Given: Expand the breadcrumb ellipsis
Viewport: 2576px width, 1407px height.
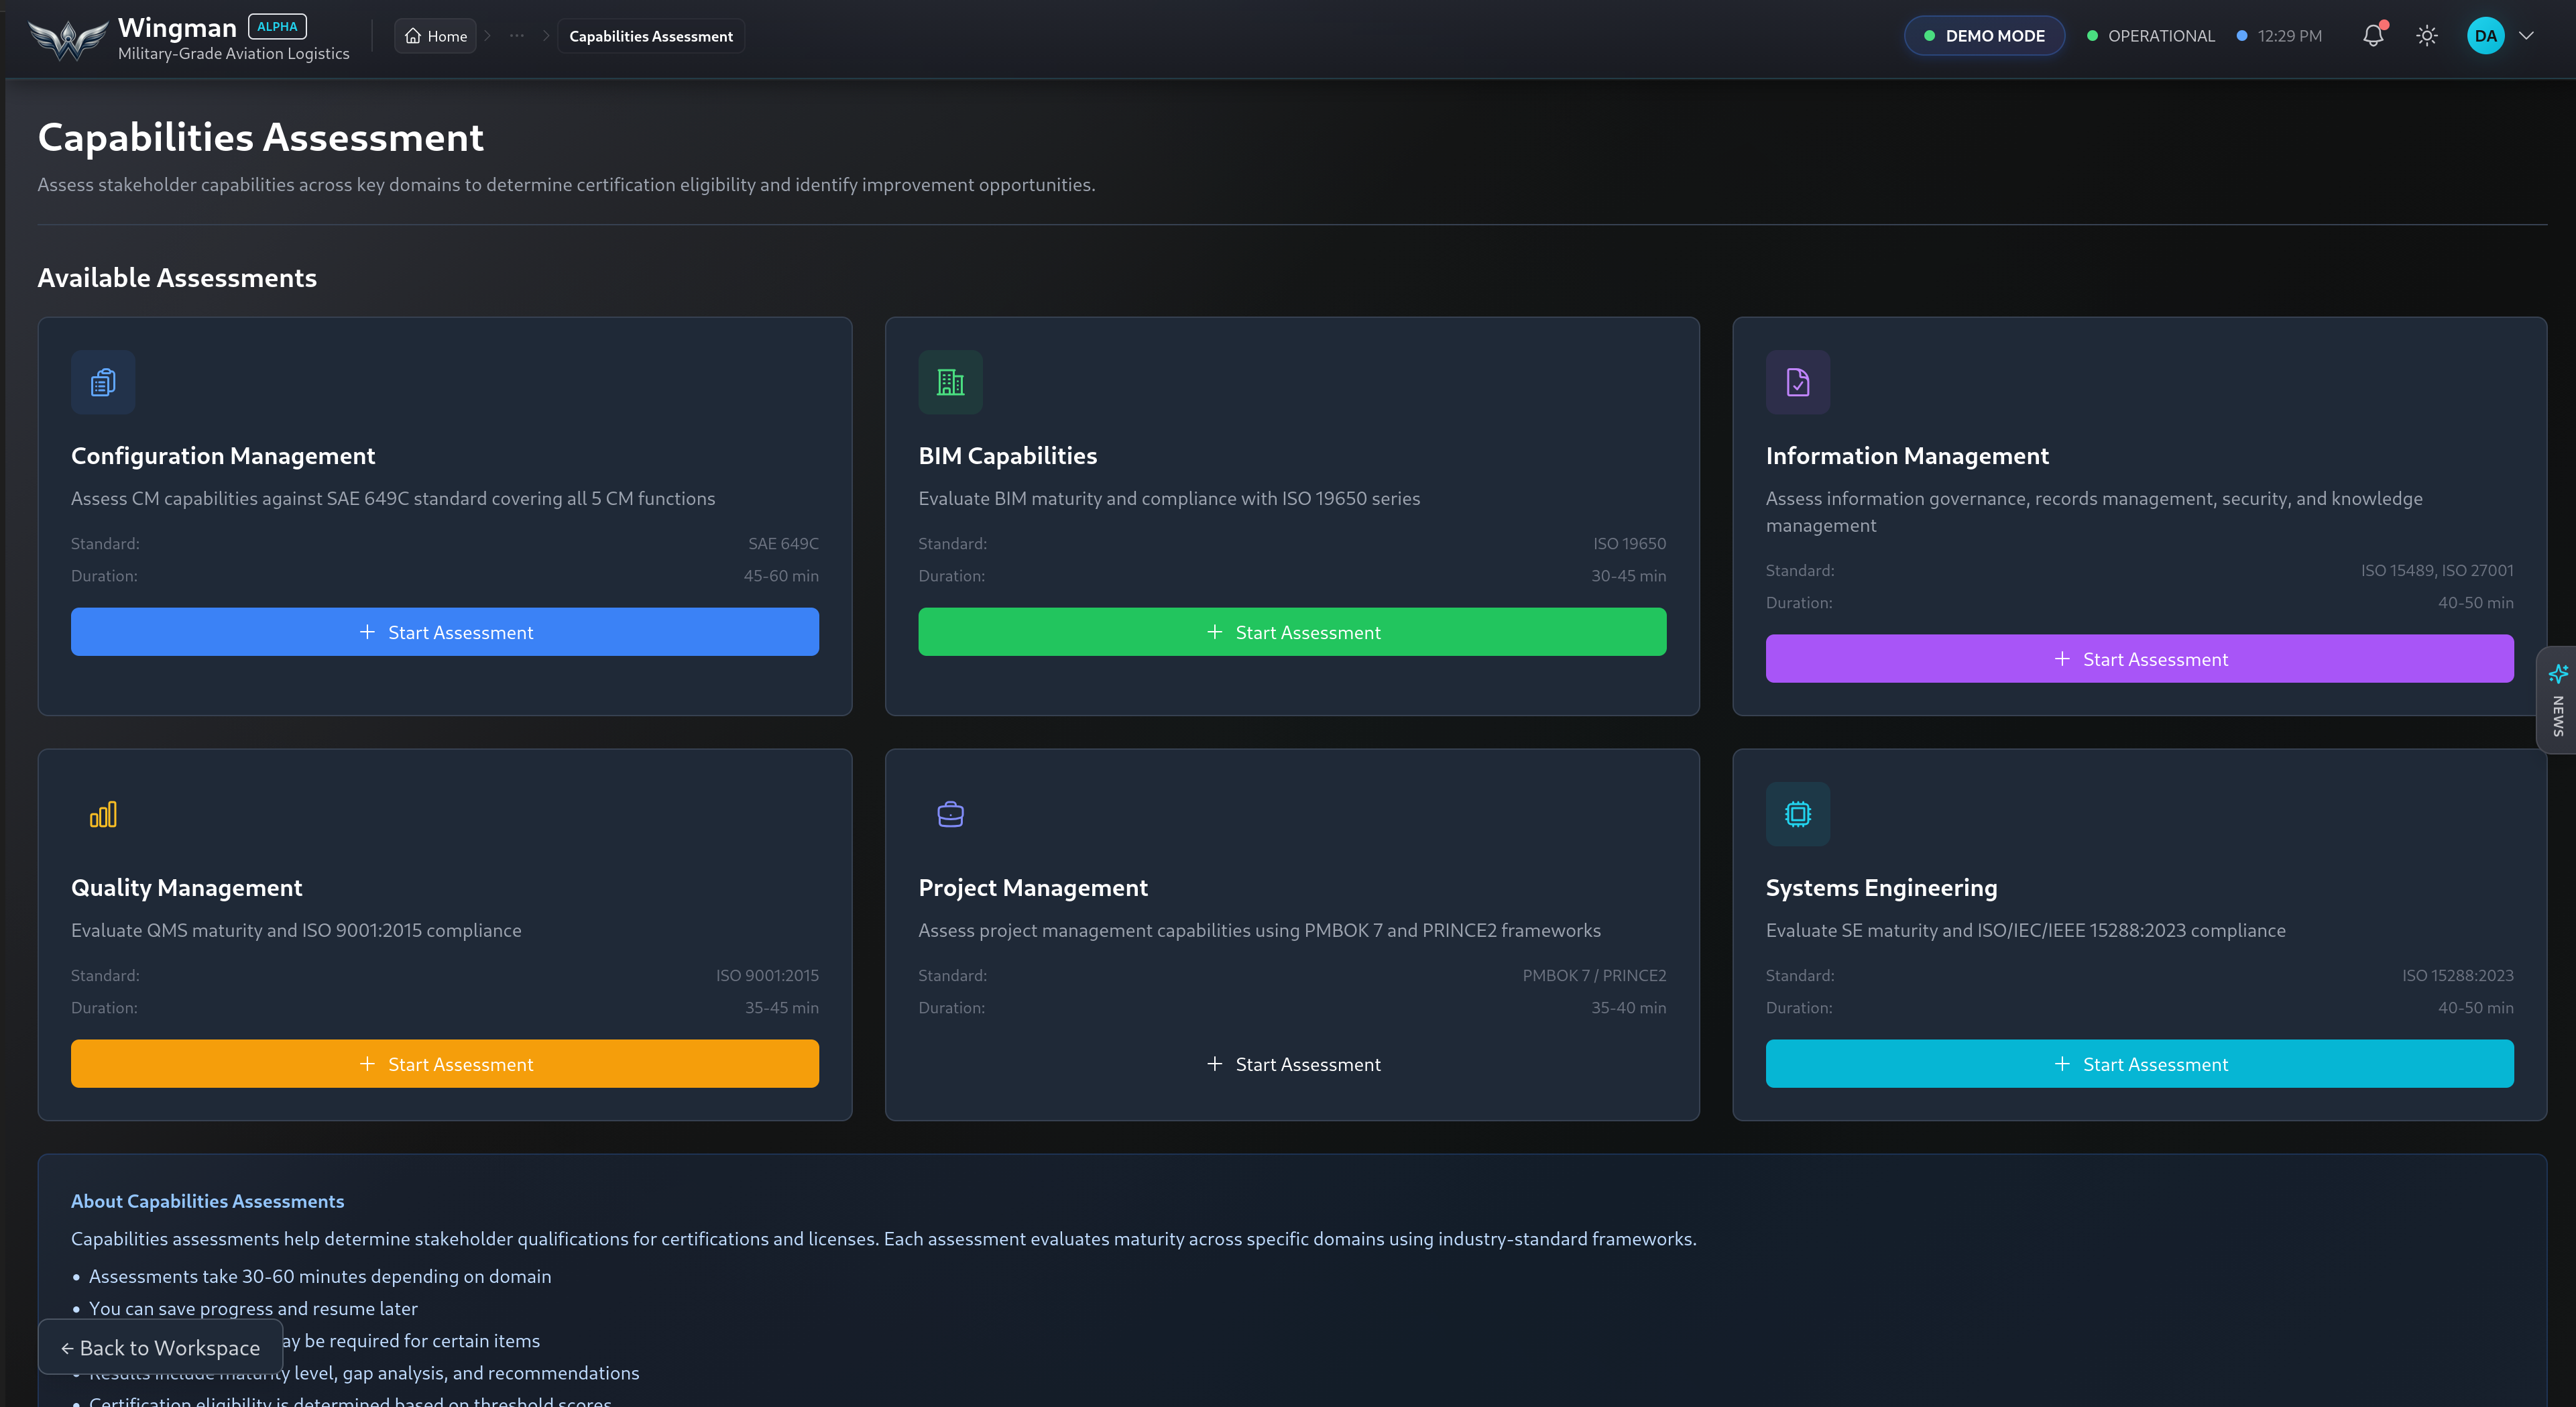Looking at the screenshot, I should pyautogui.click(x=516, y=36).
